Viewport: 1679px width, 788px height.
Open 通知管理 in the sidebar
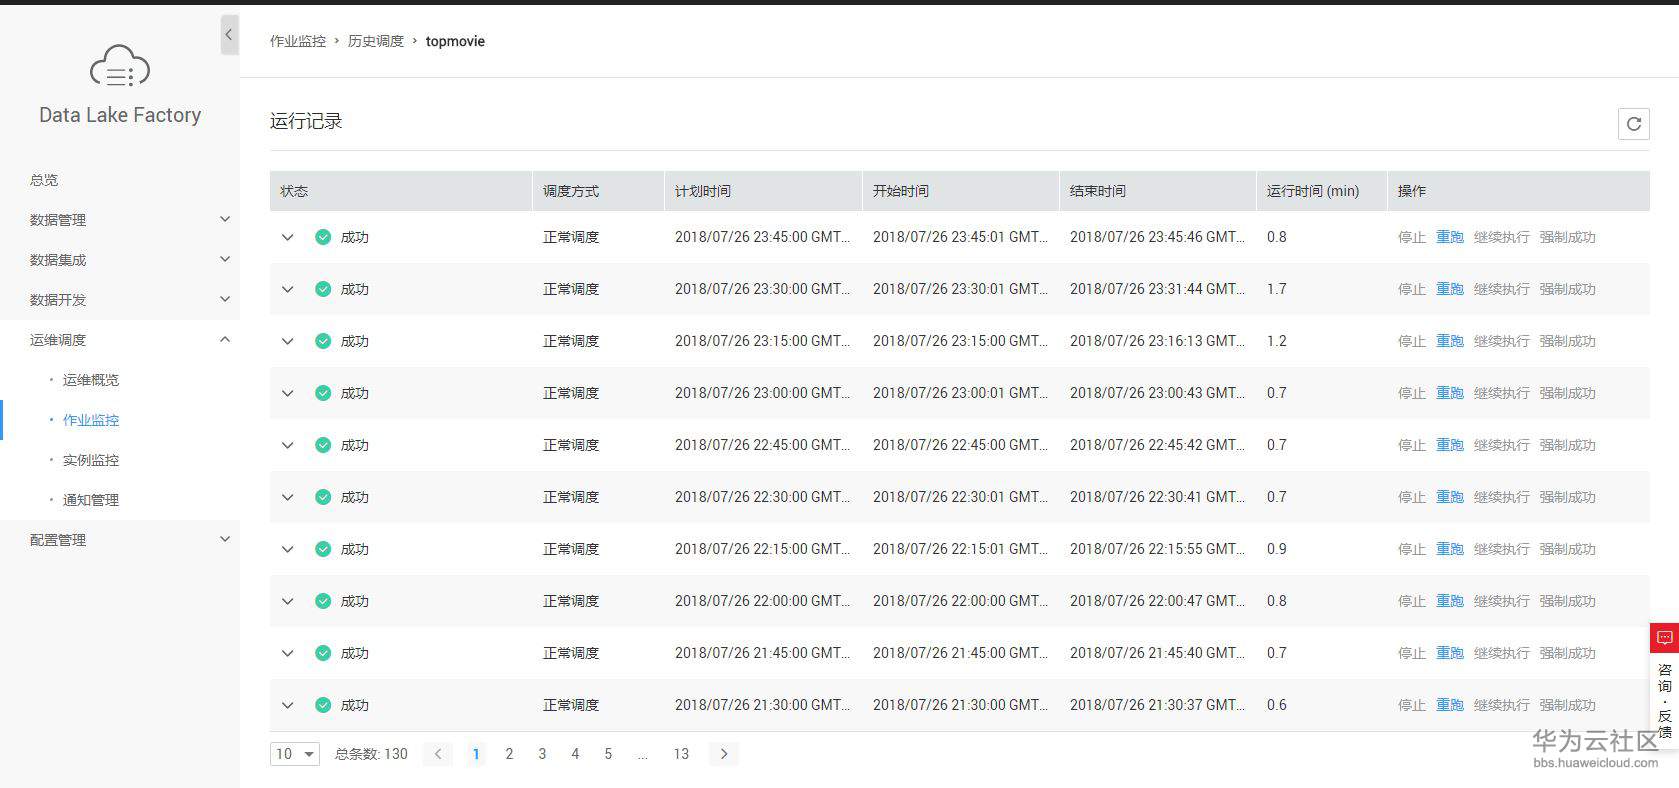tap(91, 500)
